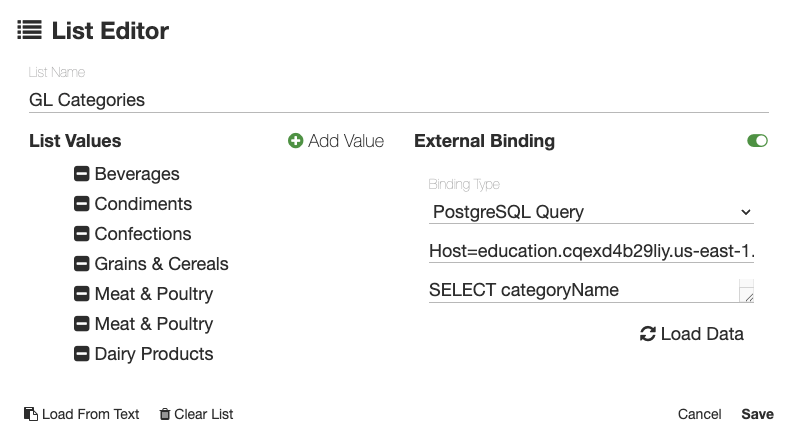Select the Dairy Products value text
The height and width of the screenshot is (443, 798).
point(154,354)
